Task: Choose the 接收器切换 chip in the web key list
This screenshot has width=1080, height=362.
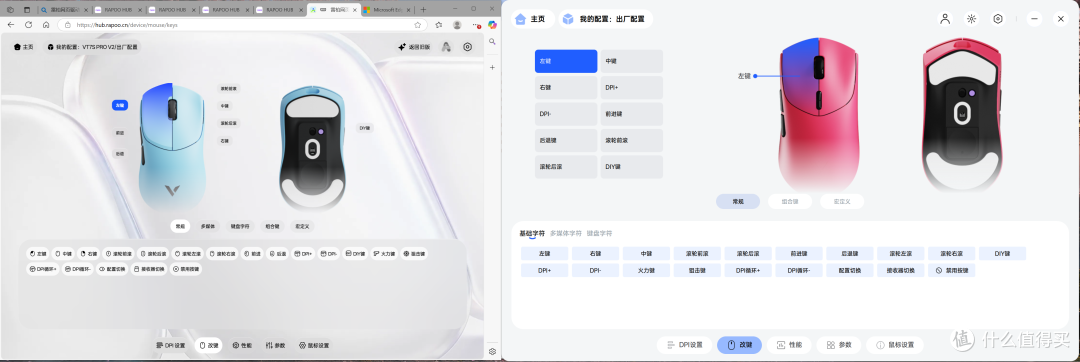Action: [149, 269]
